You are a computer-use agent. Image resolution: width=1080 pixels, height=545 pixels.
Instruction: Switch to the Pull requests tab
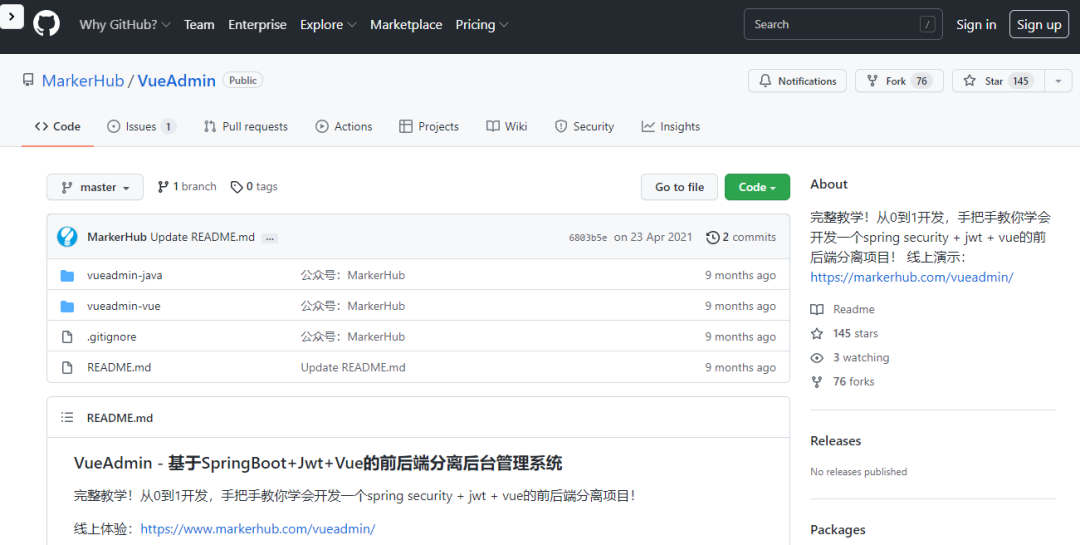click(246, 127)
